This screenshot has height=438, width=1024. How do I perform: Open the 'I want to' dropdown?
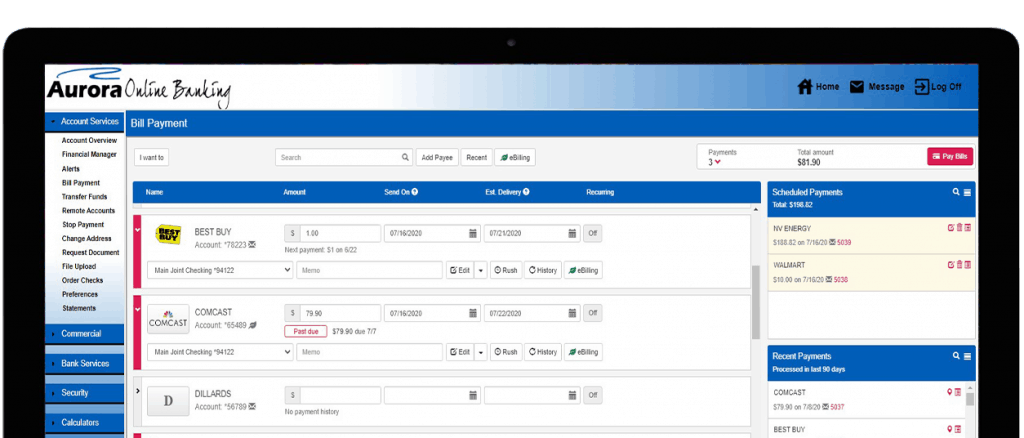(152, 157)
